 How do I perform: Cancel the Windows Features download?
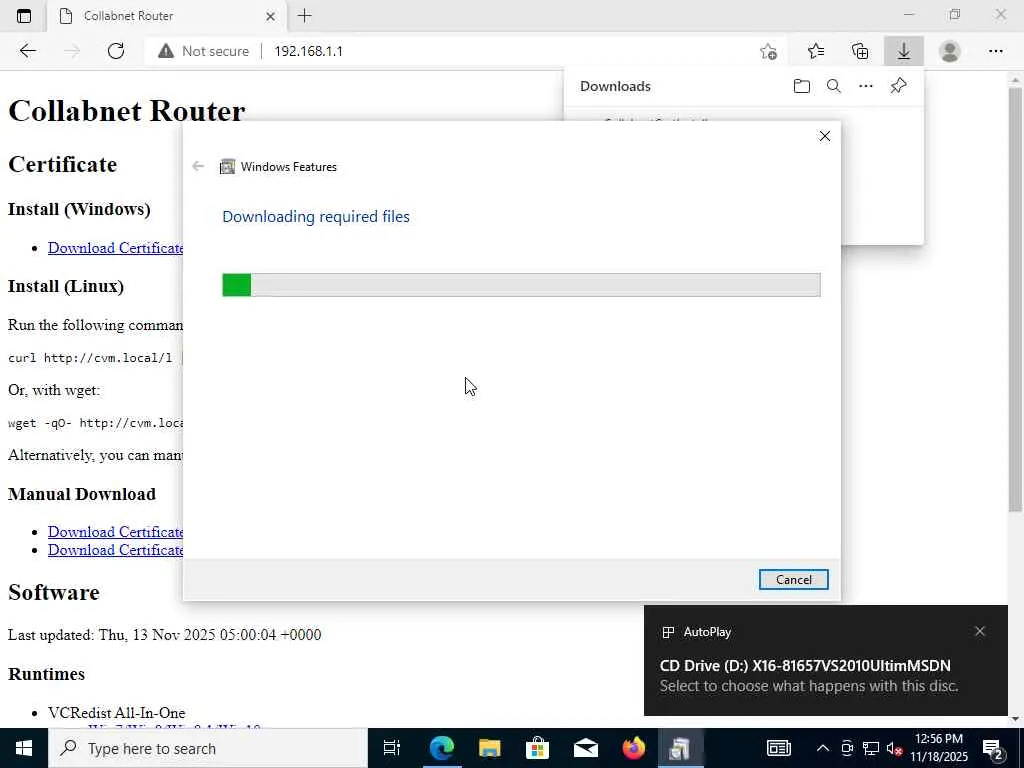click(x=793, y=580)
